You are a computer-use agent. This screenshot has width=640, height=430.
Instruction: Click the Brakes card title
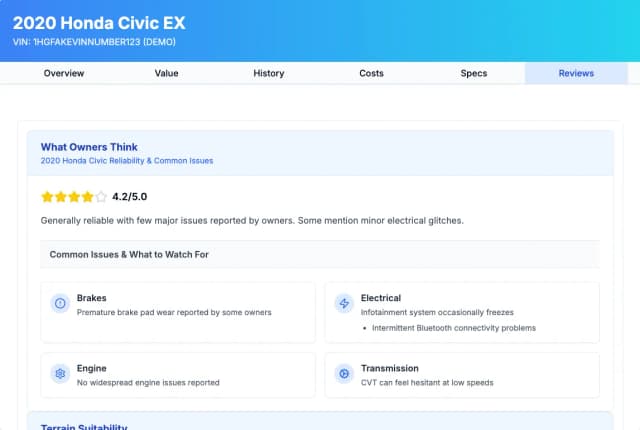(x=91, y=298)
